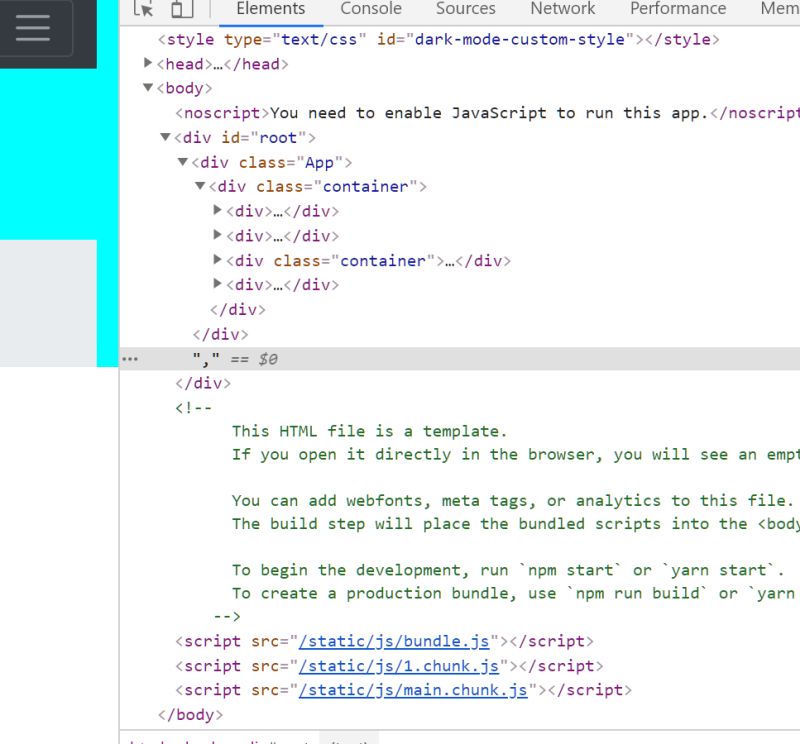Collapse the div#root node
Viewport: 800px width, 744px height.
[x=164, y=137]
